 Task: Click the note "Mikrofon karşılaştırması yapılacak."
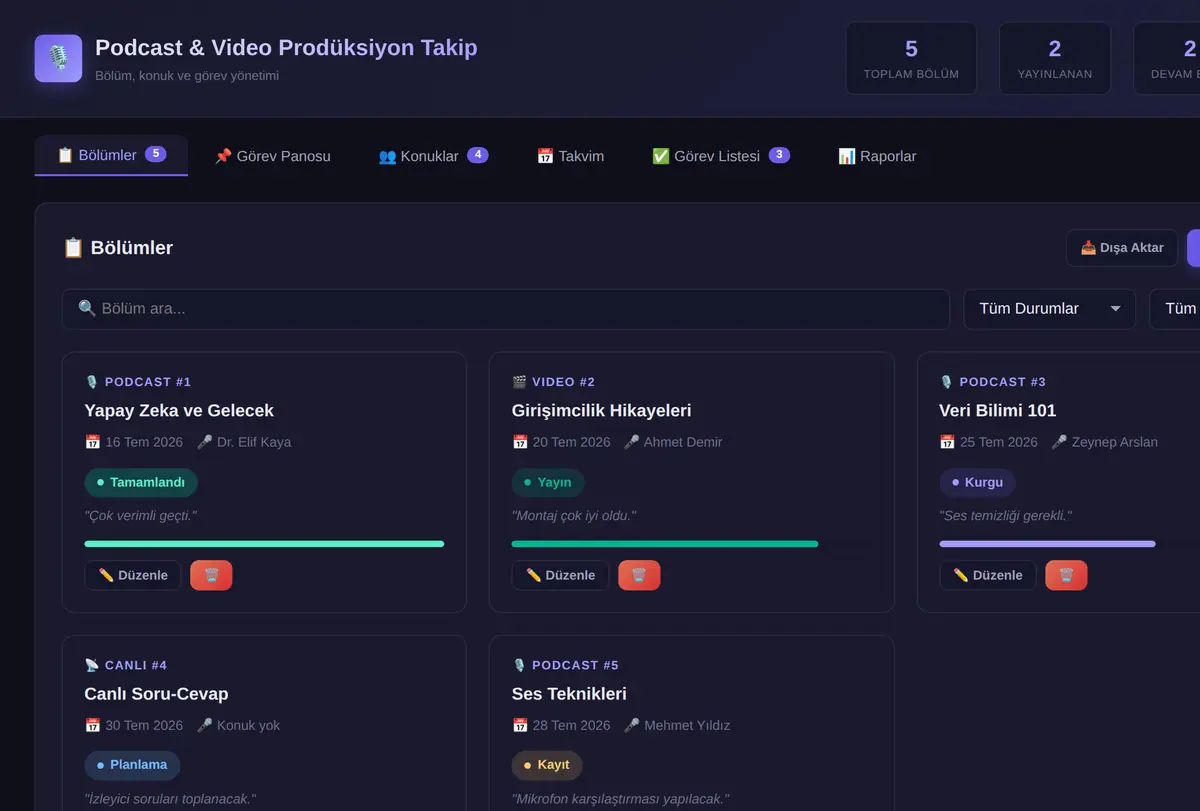pos(621,799)
